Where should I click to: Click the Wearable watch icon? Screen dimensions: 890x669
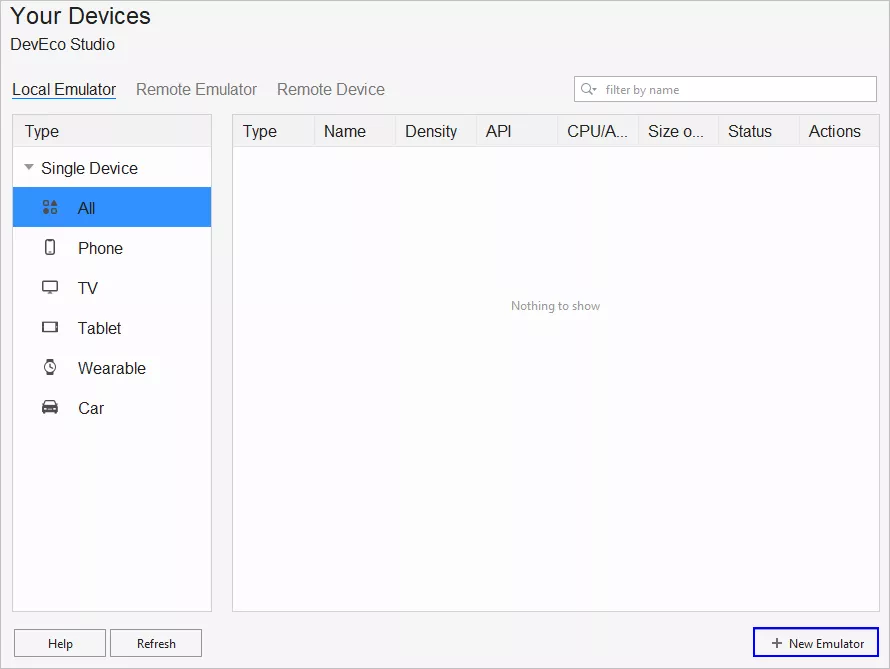pyautogui.click(x=50, y=367)
